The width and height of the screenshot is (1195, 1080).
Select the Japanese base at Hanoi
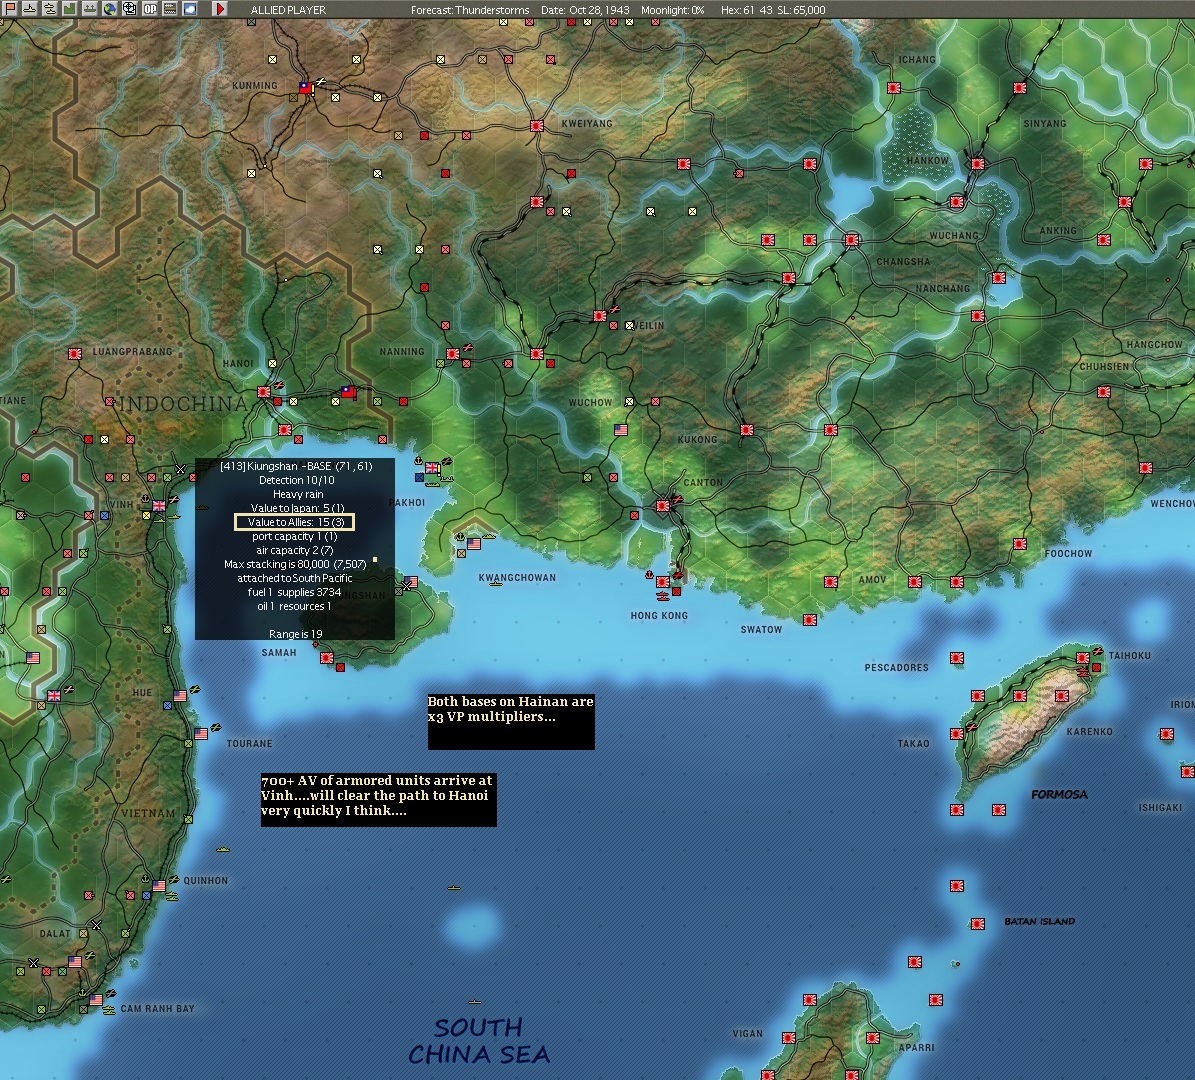click(264, 392)
